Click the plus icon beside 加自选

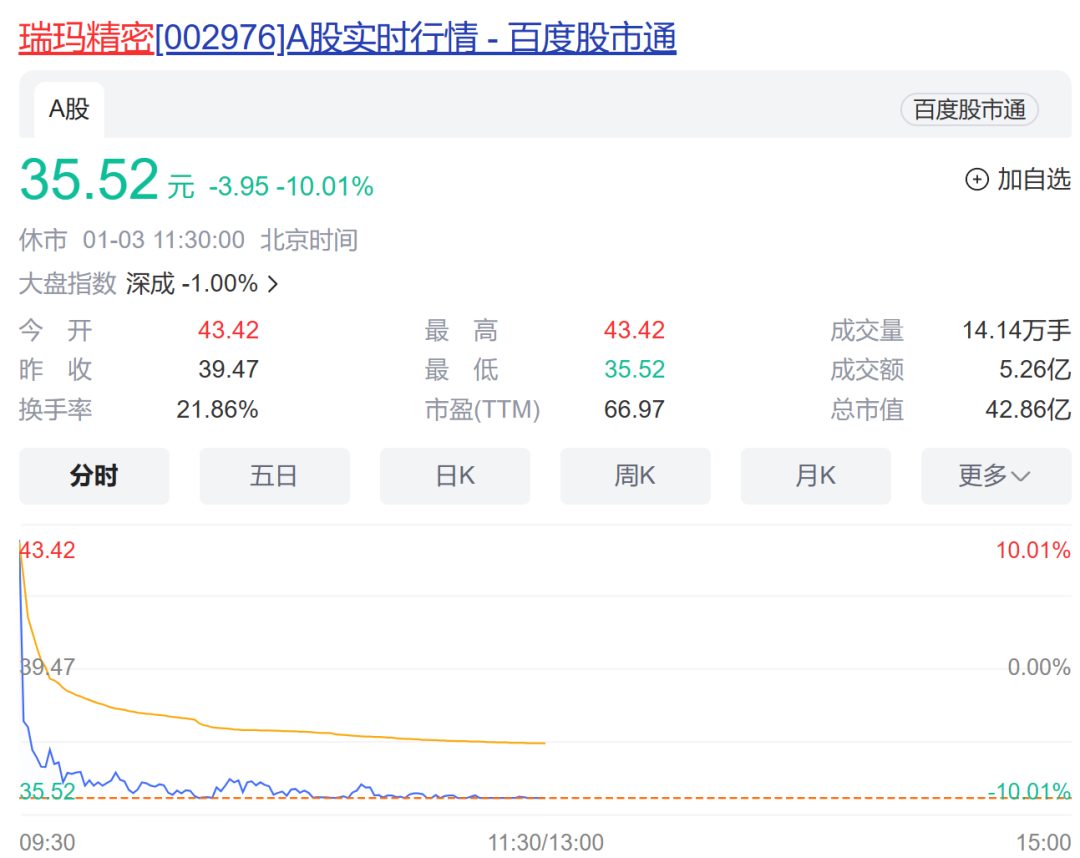click(977, 180)
